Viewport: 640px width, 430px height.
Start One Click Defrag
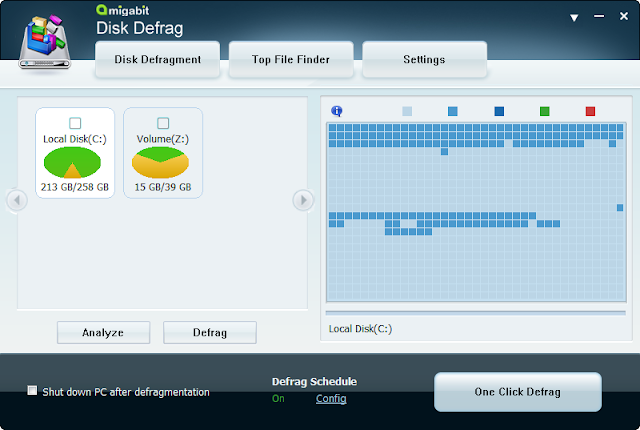tap(517, 392)
